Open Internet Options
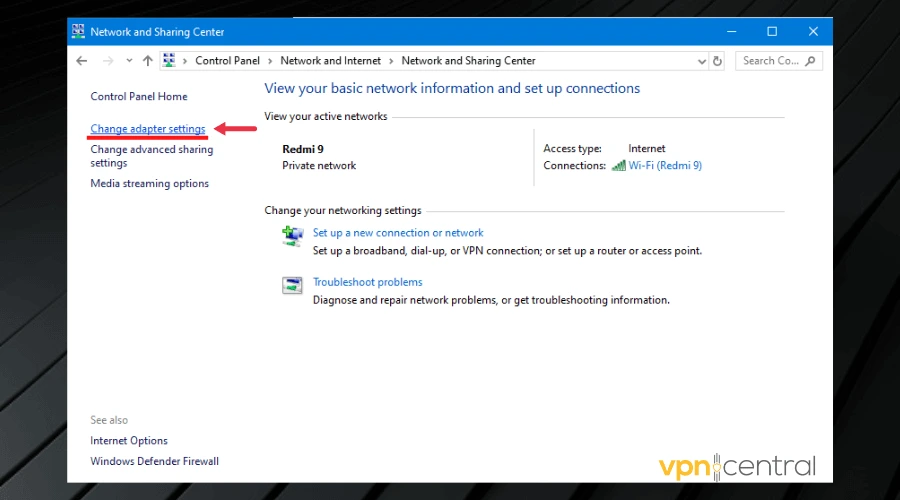This screenshot has width=900, height=500. 129,441
